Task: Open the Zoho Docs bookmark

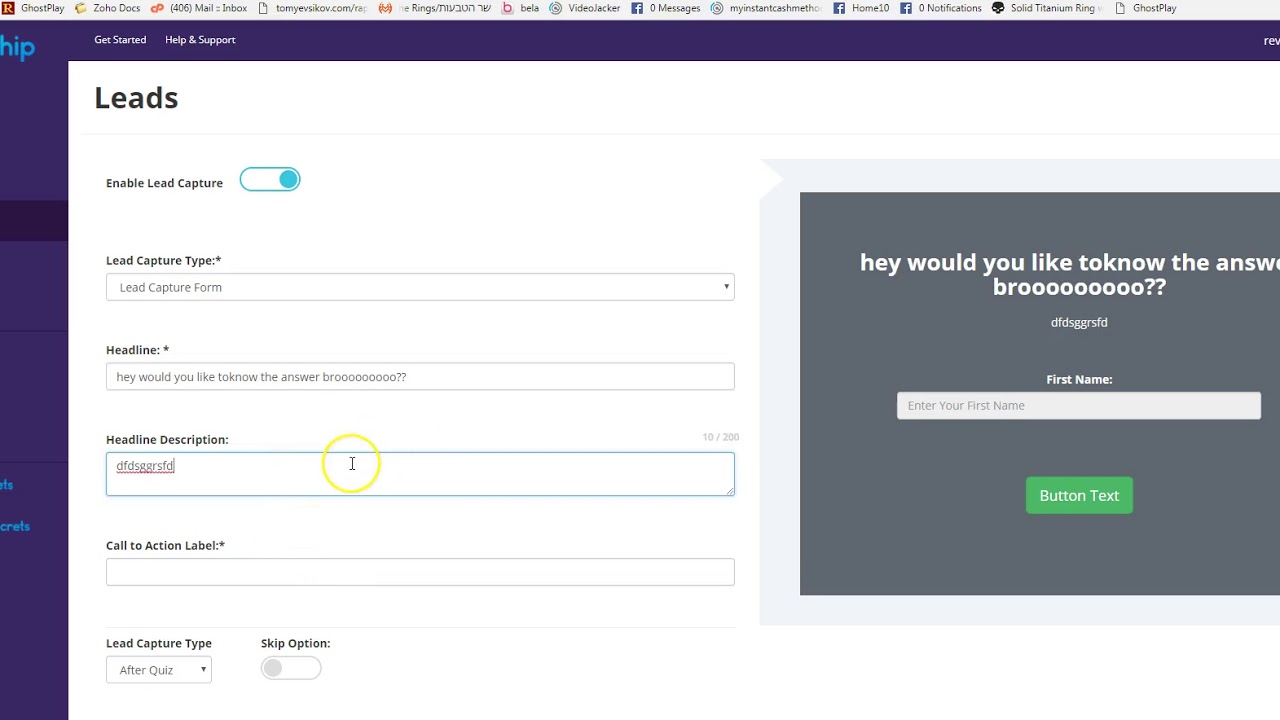Action: pyautogui.click(x=107, y=8)
